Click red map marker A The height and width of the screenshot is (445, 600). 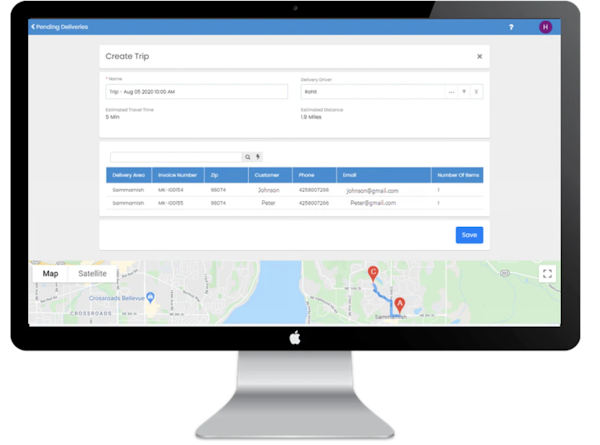pos(400,304)
